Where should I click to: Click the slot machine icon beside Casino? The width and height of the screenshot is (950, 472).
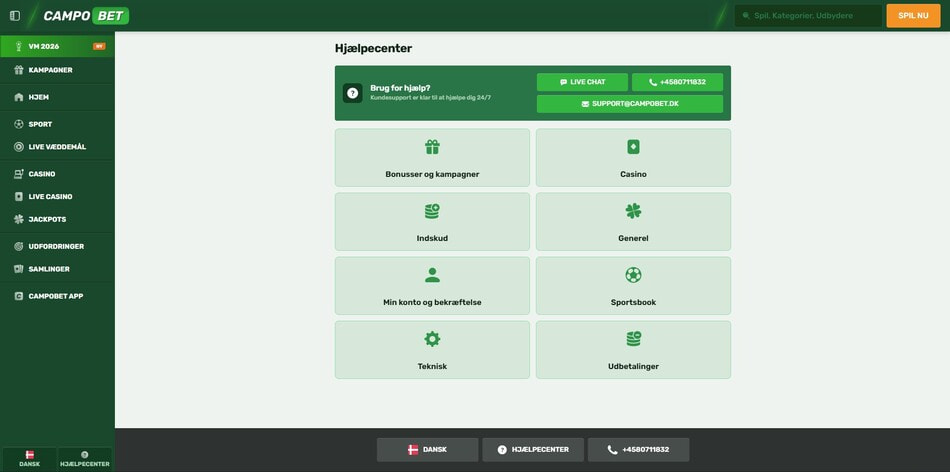pyautogui.click(x=18, y=174)
